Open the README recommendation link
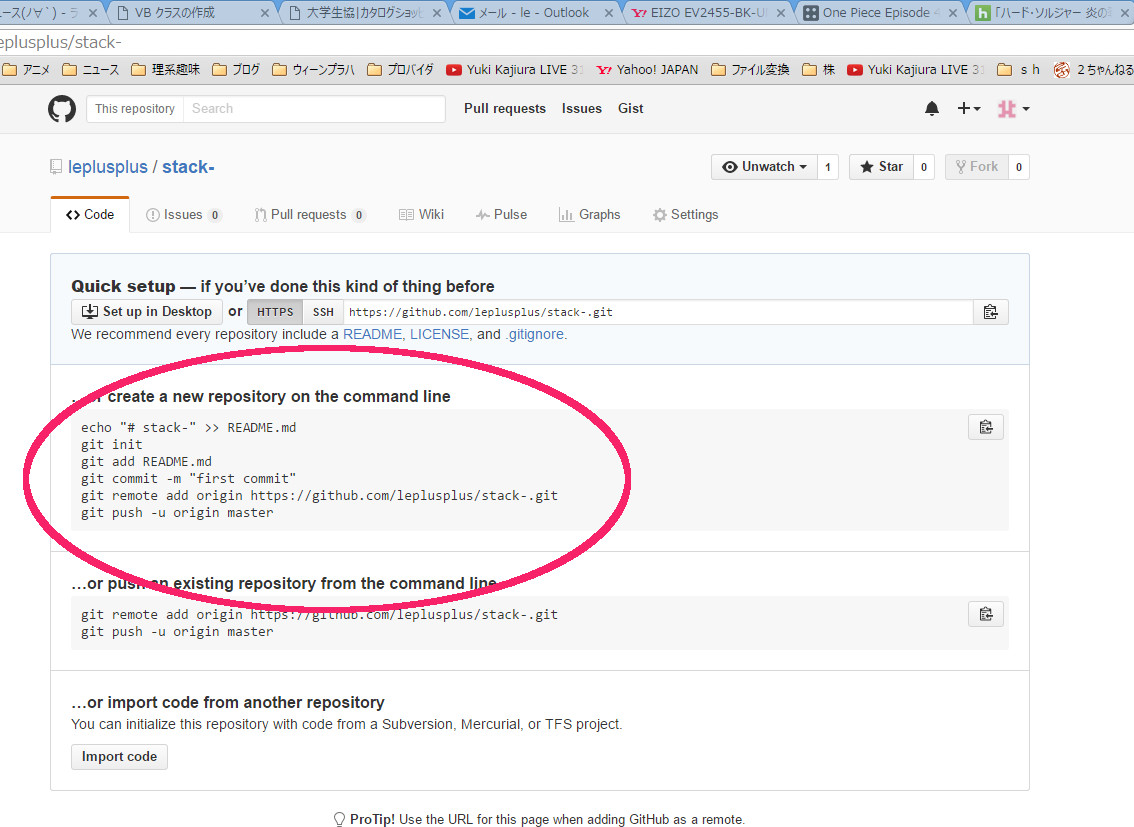This screenshot has width=1134, height=827. coord(372,334)
